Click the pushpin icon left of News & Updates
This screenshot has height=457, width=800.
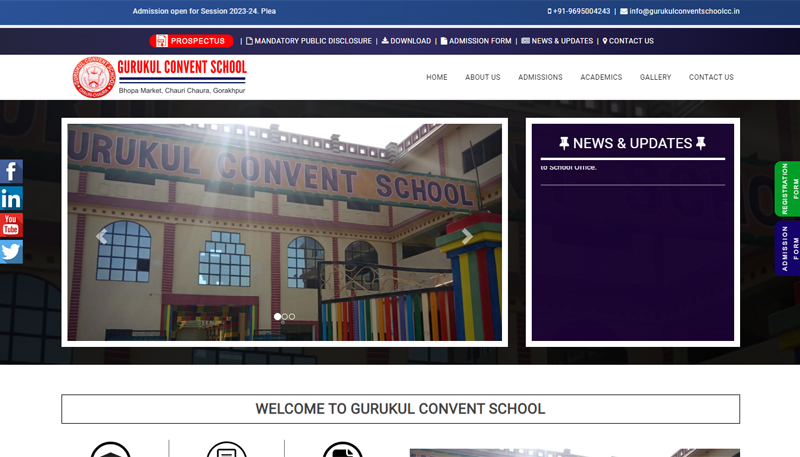(564, 143)
